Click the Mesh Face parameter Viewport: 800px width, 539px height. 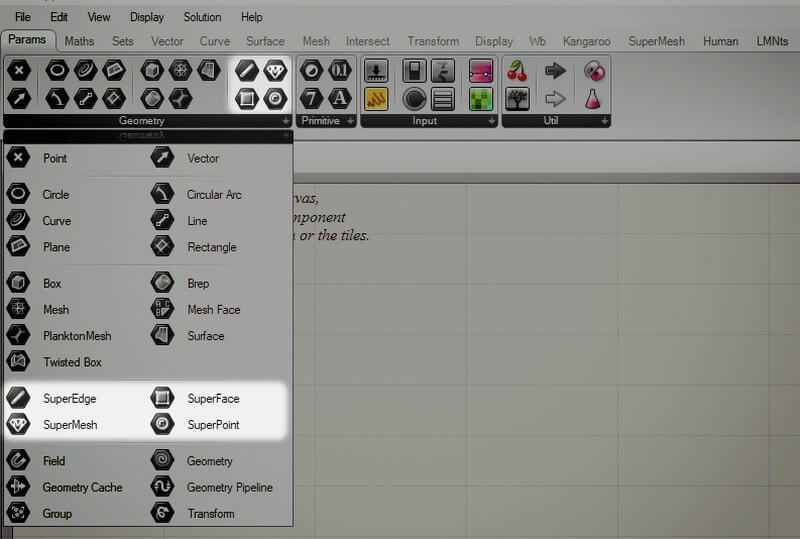click(x=213, y=310)
